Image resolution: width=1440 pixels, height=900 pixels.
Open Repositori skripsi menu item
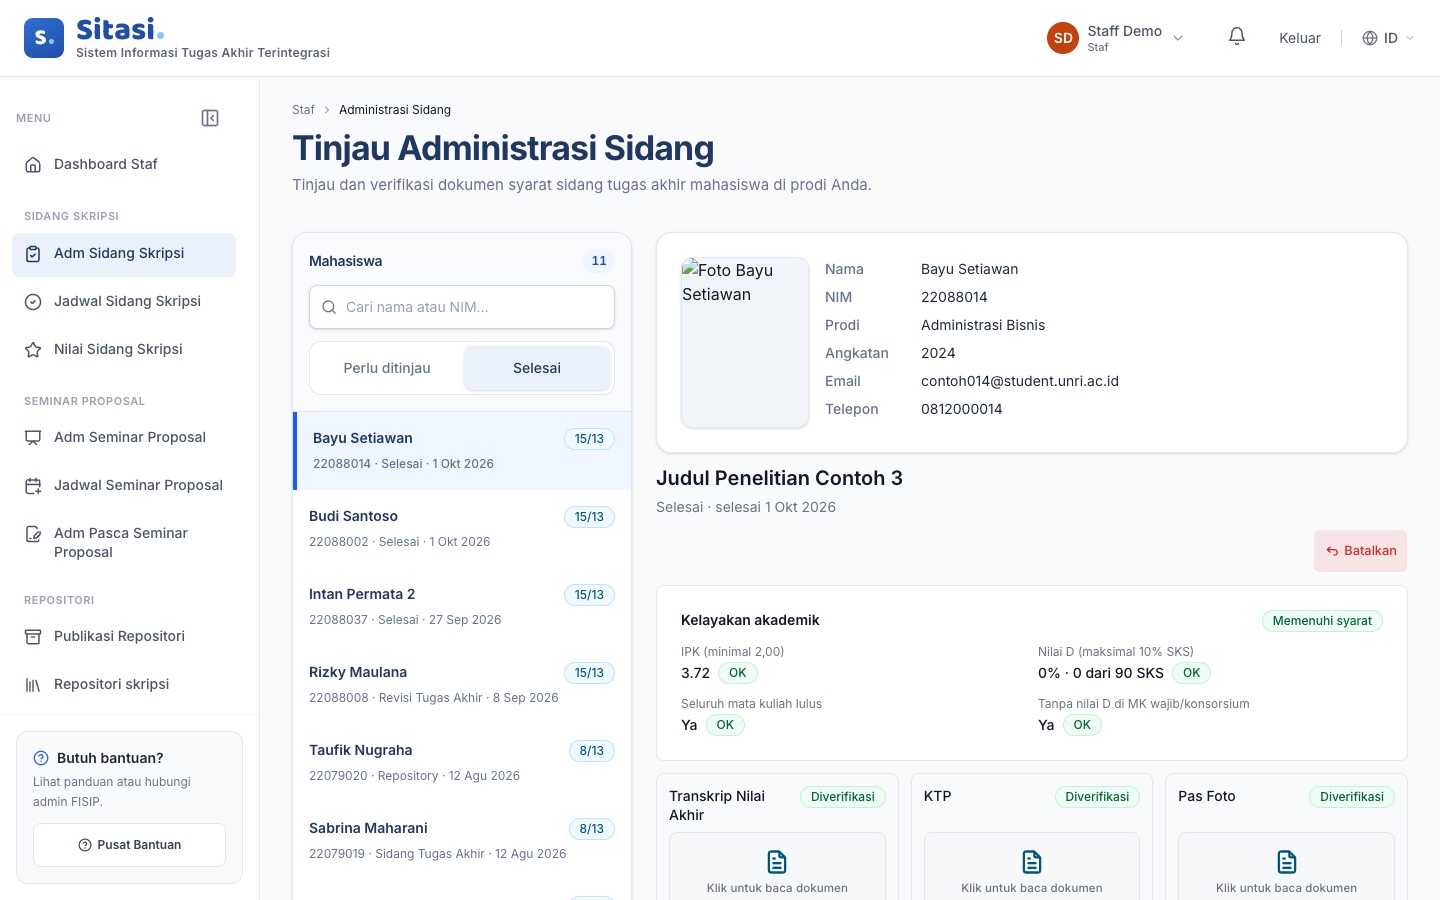pyautogui.click(x=124, y=685)
